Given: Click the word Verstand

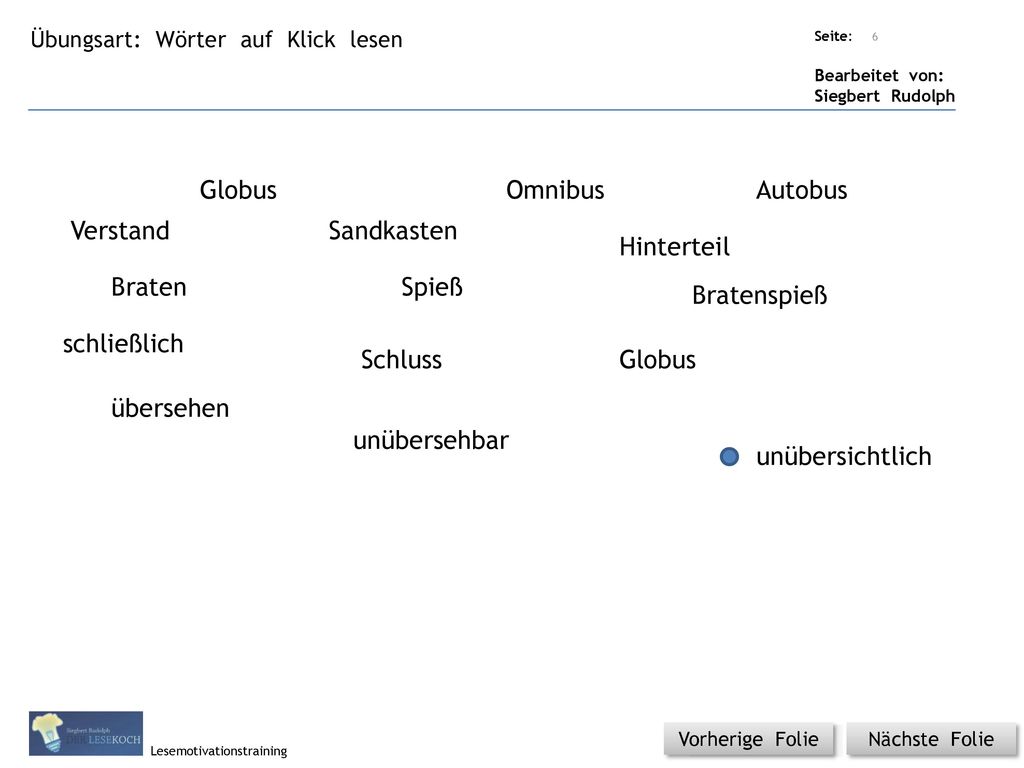Looking at the screenshot, I should point(120,231).
